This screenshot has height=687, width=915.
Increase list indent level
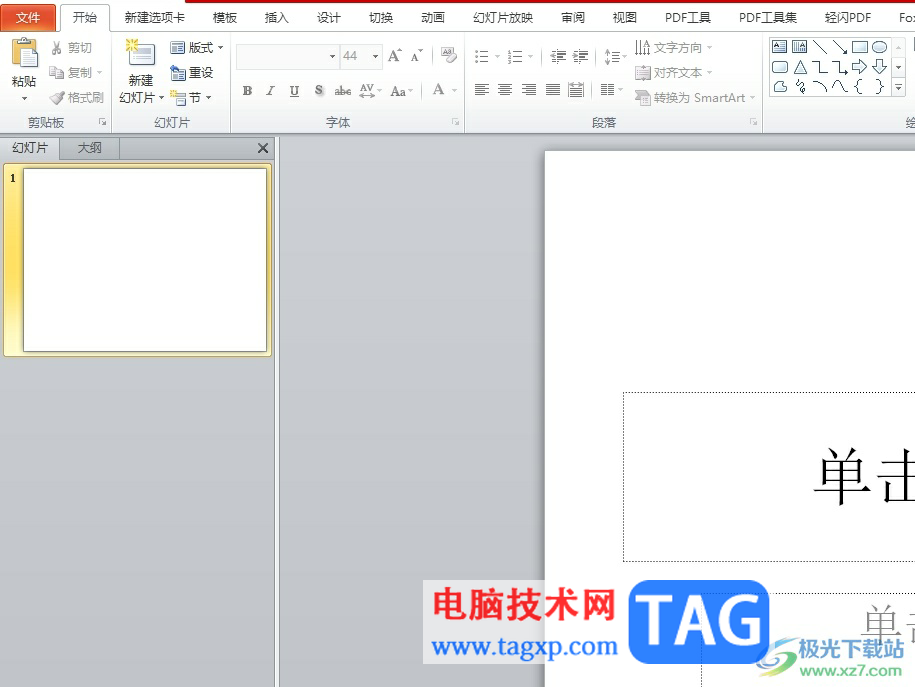(x=580, y=56)
